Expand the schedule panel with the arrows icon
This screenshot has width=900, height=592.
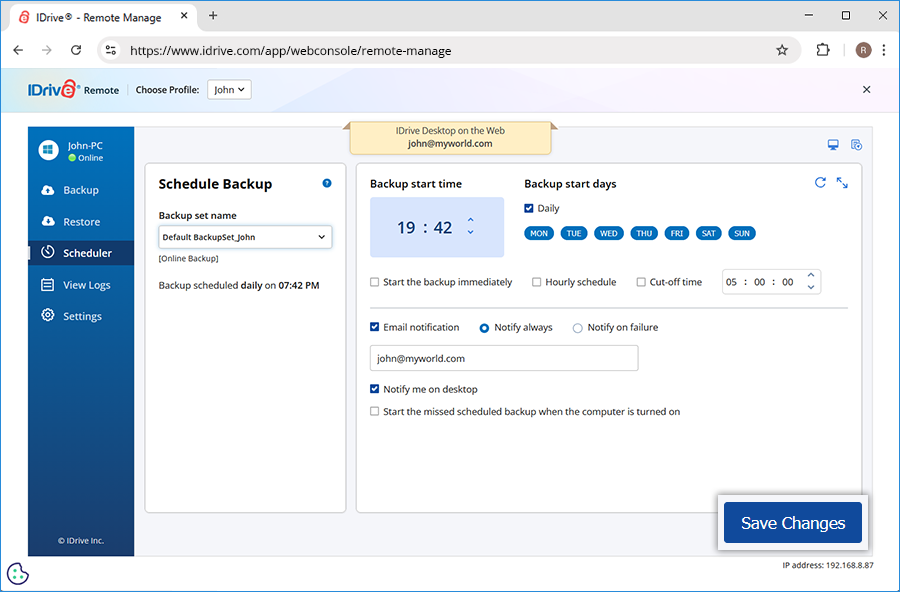click(x=842, y=183)
